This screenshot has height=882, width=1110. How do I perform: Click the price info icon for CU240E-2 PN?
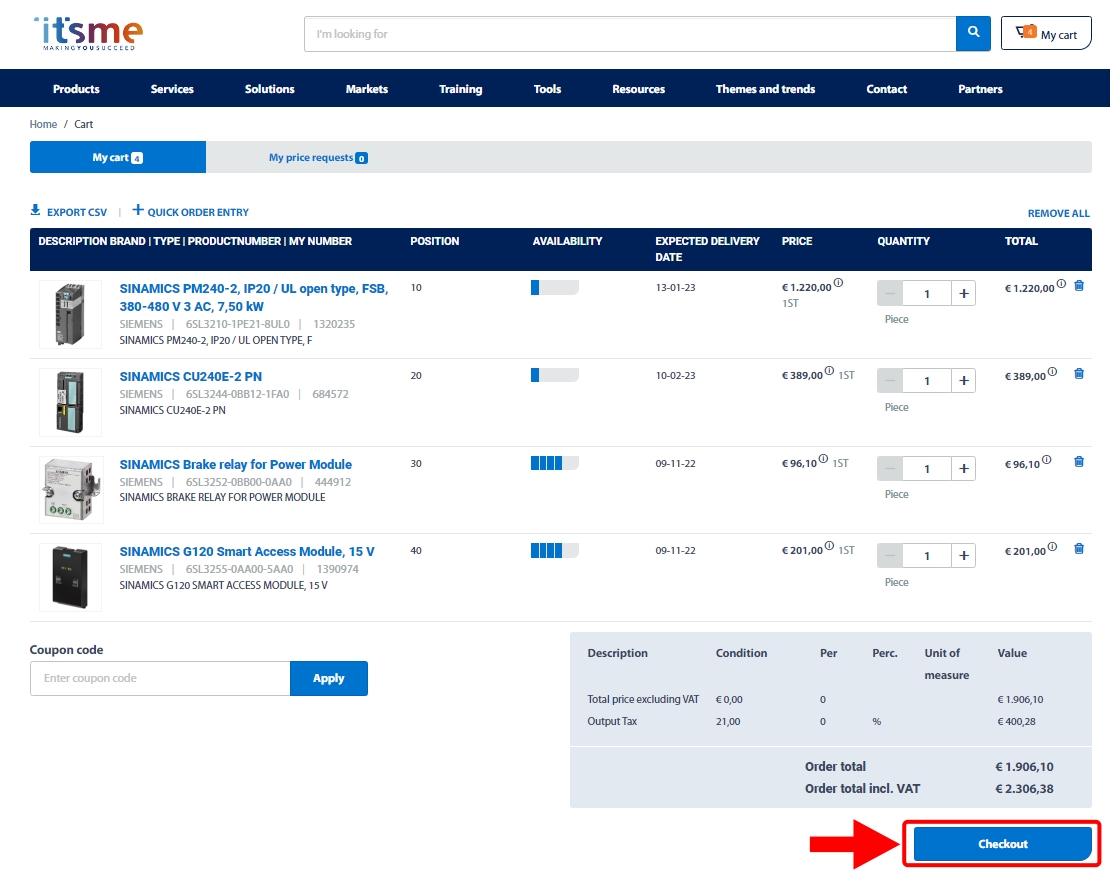(829, 370)
